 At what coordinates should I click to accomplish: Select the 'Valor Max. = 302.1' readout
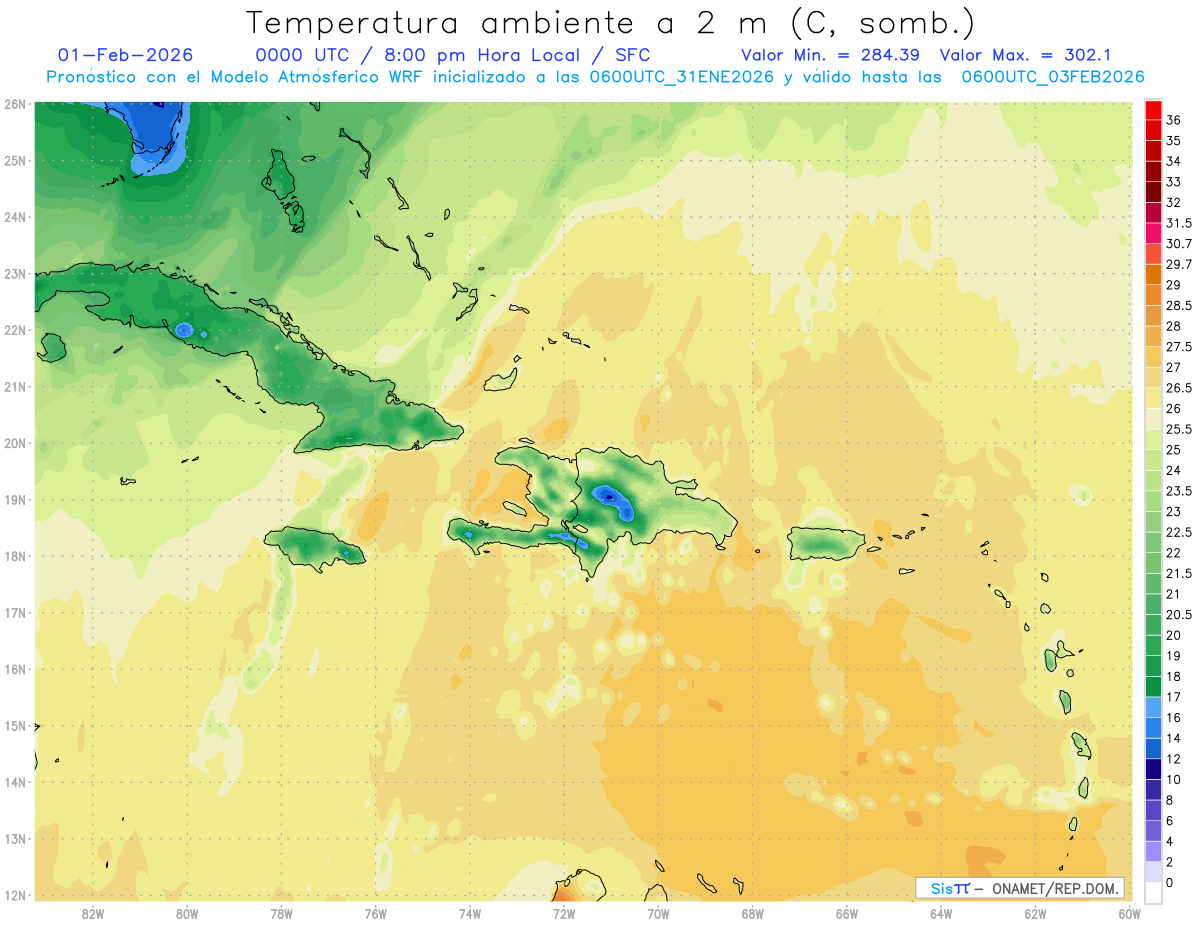(x=1026, y=55)
